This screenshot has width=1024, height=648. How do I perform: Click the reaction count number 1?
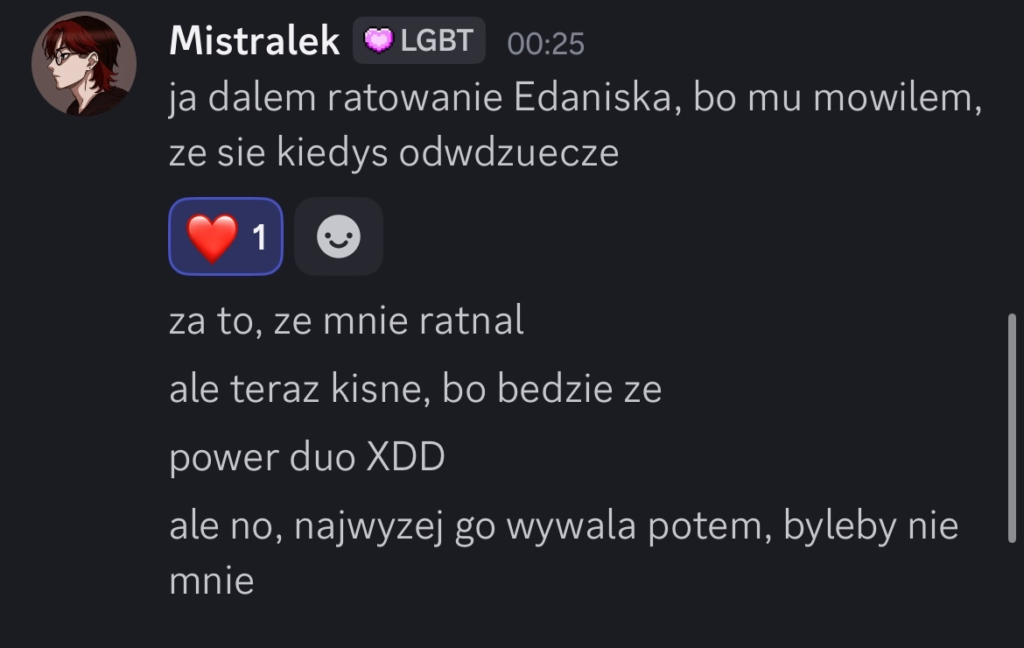coord(259,237)
